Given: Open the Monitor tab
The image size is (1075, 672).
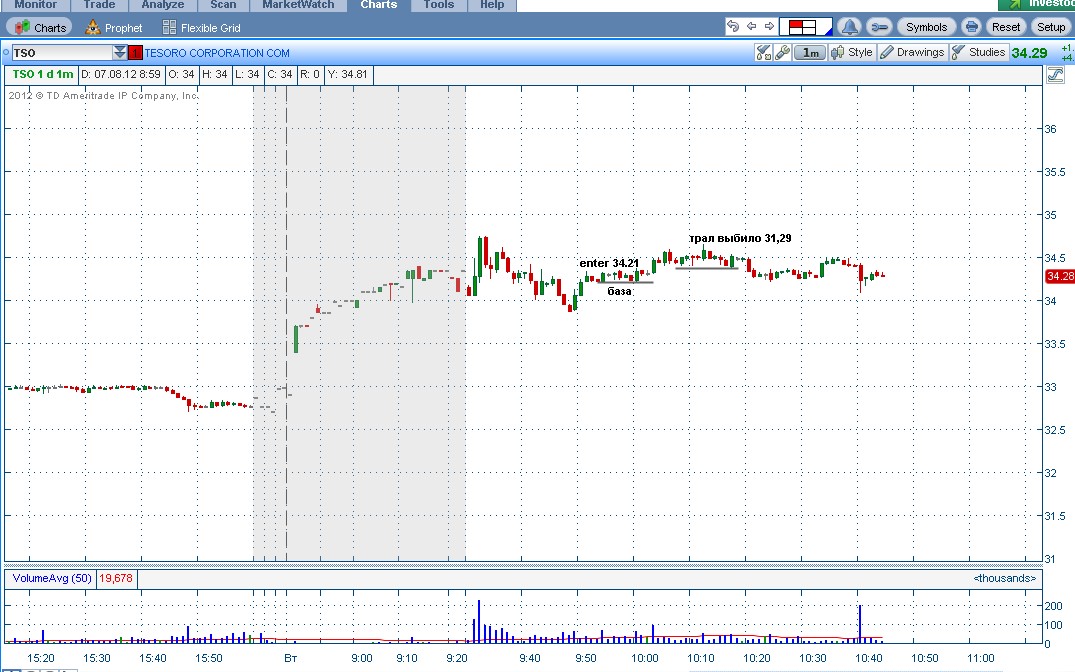Looking at the screenshot, I should pos(36,5).
